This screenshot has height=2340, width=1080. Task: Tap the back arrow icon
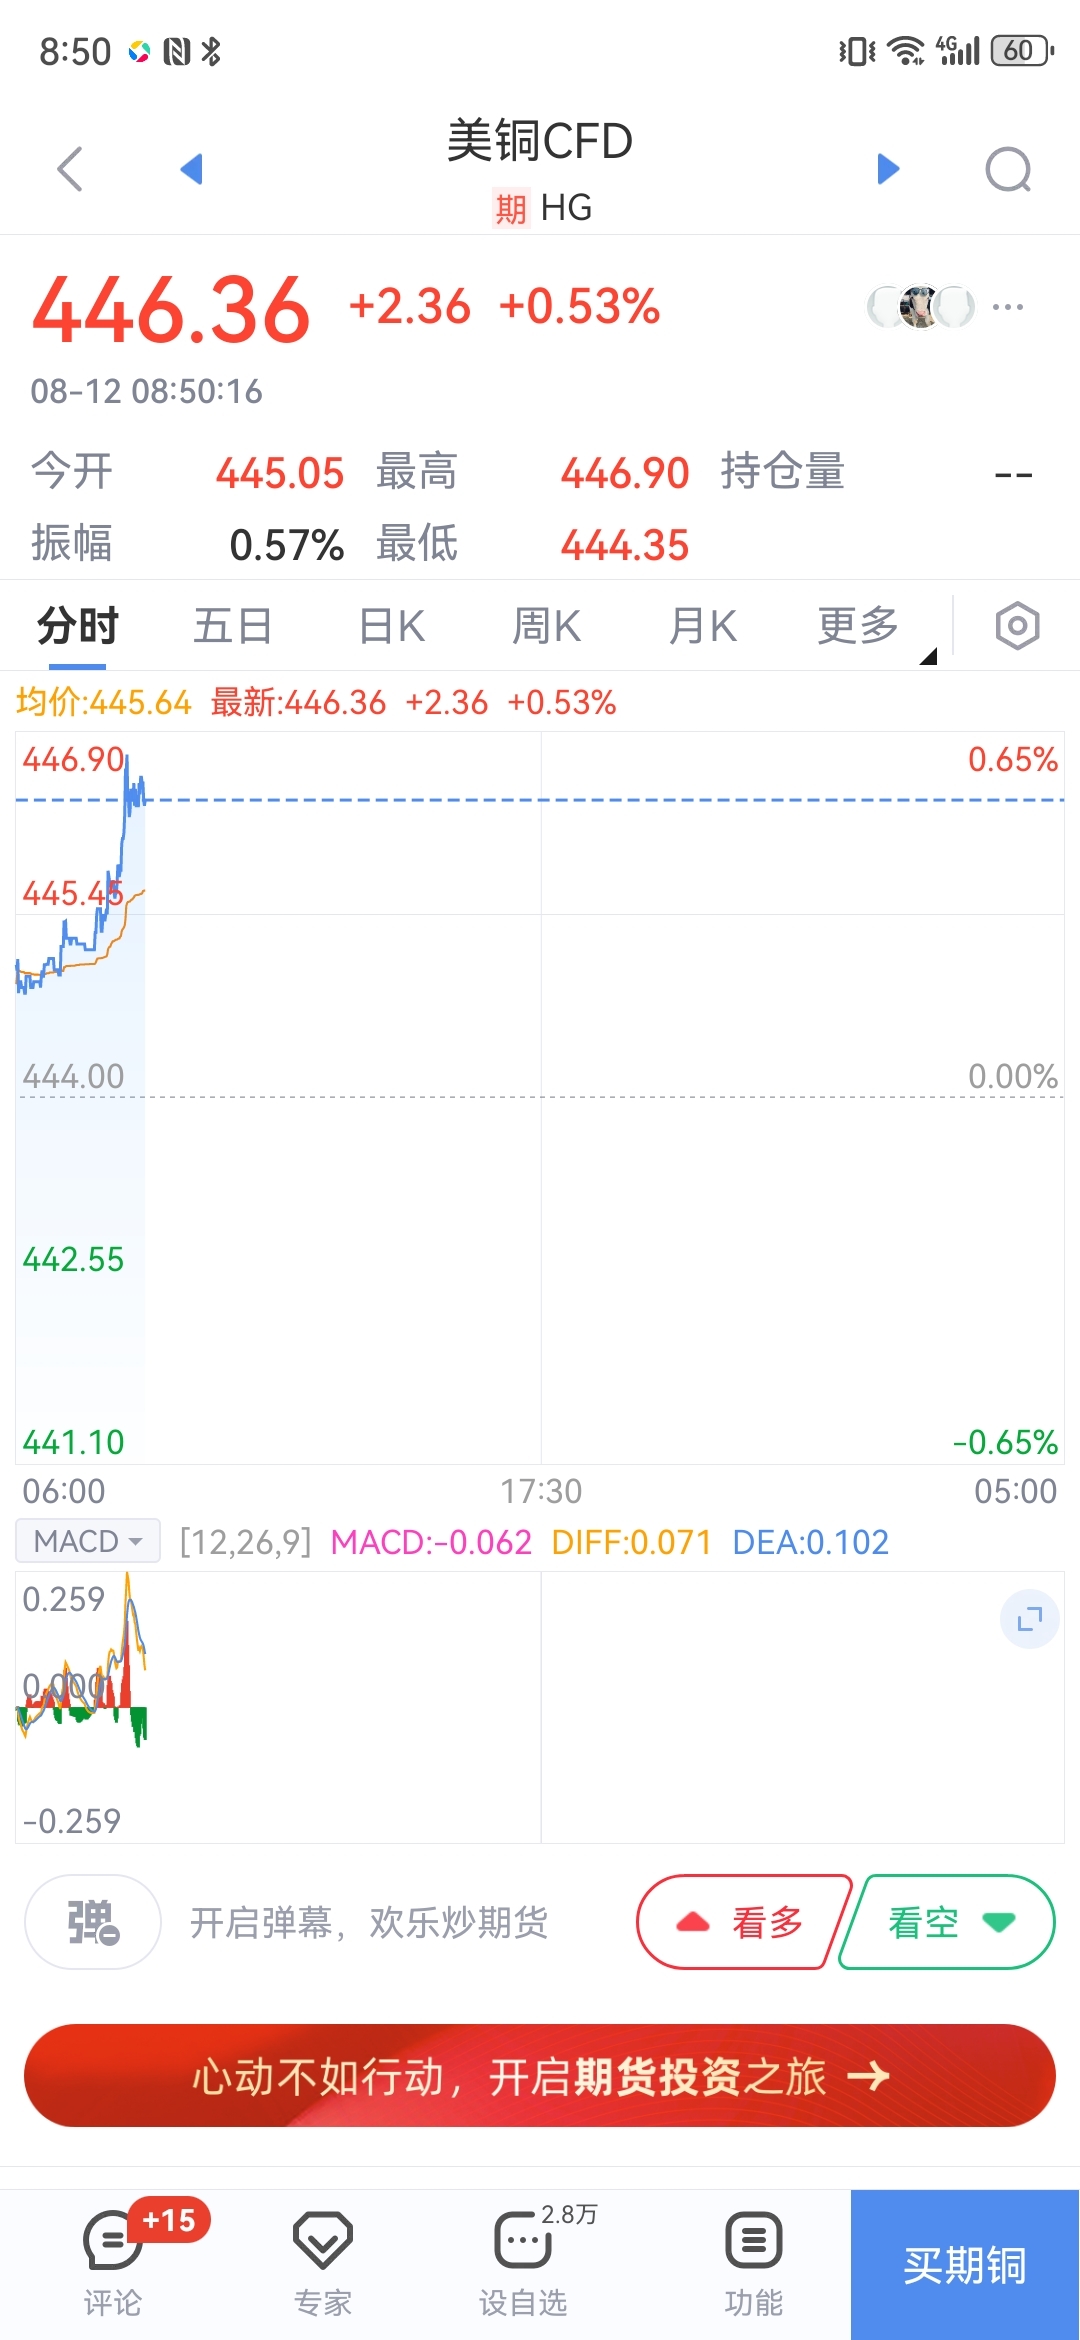click(x=70, y=168)
